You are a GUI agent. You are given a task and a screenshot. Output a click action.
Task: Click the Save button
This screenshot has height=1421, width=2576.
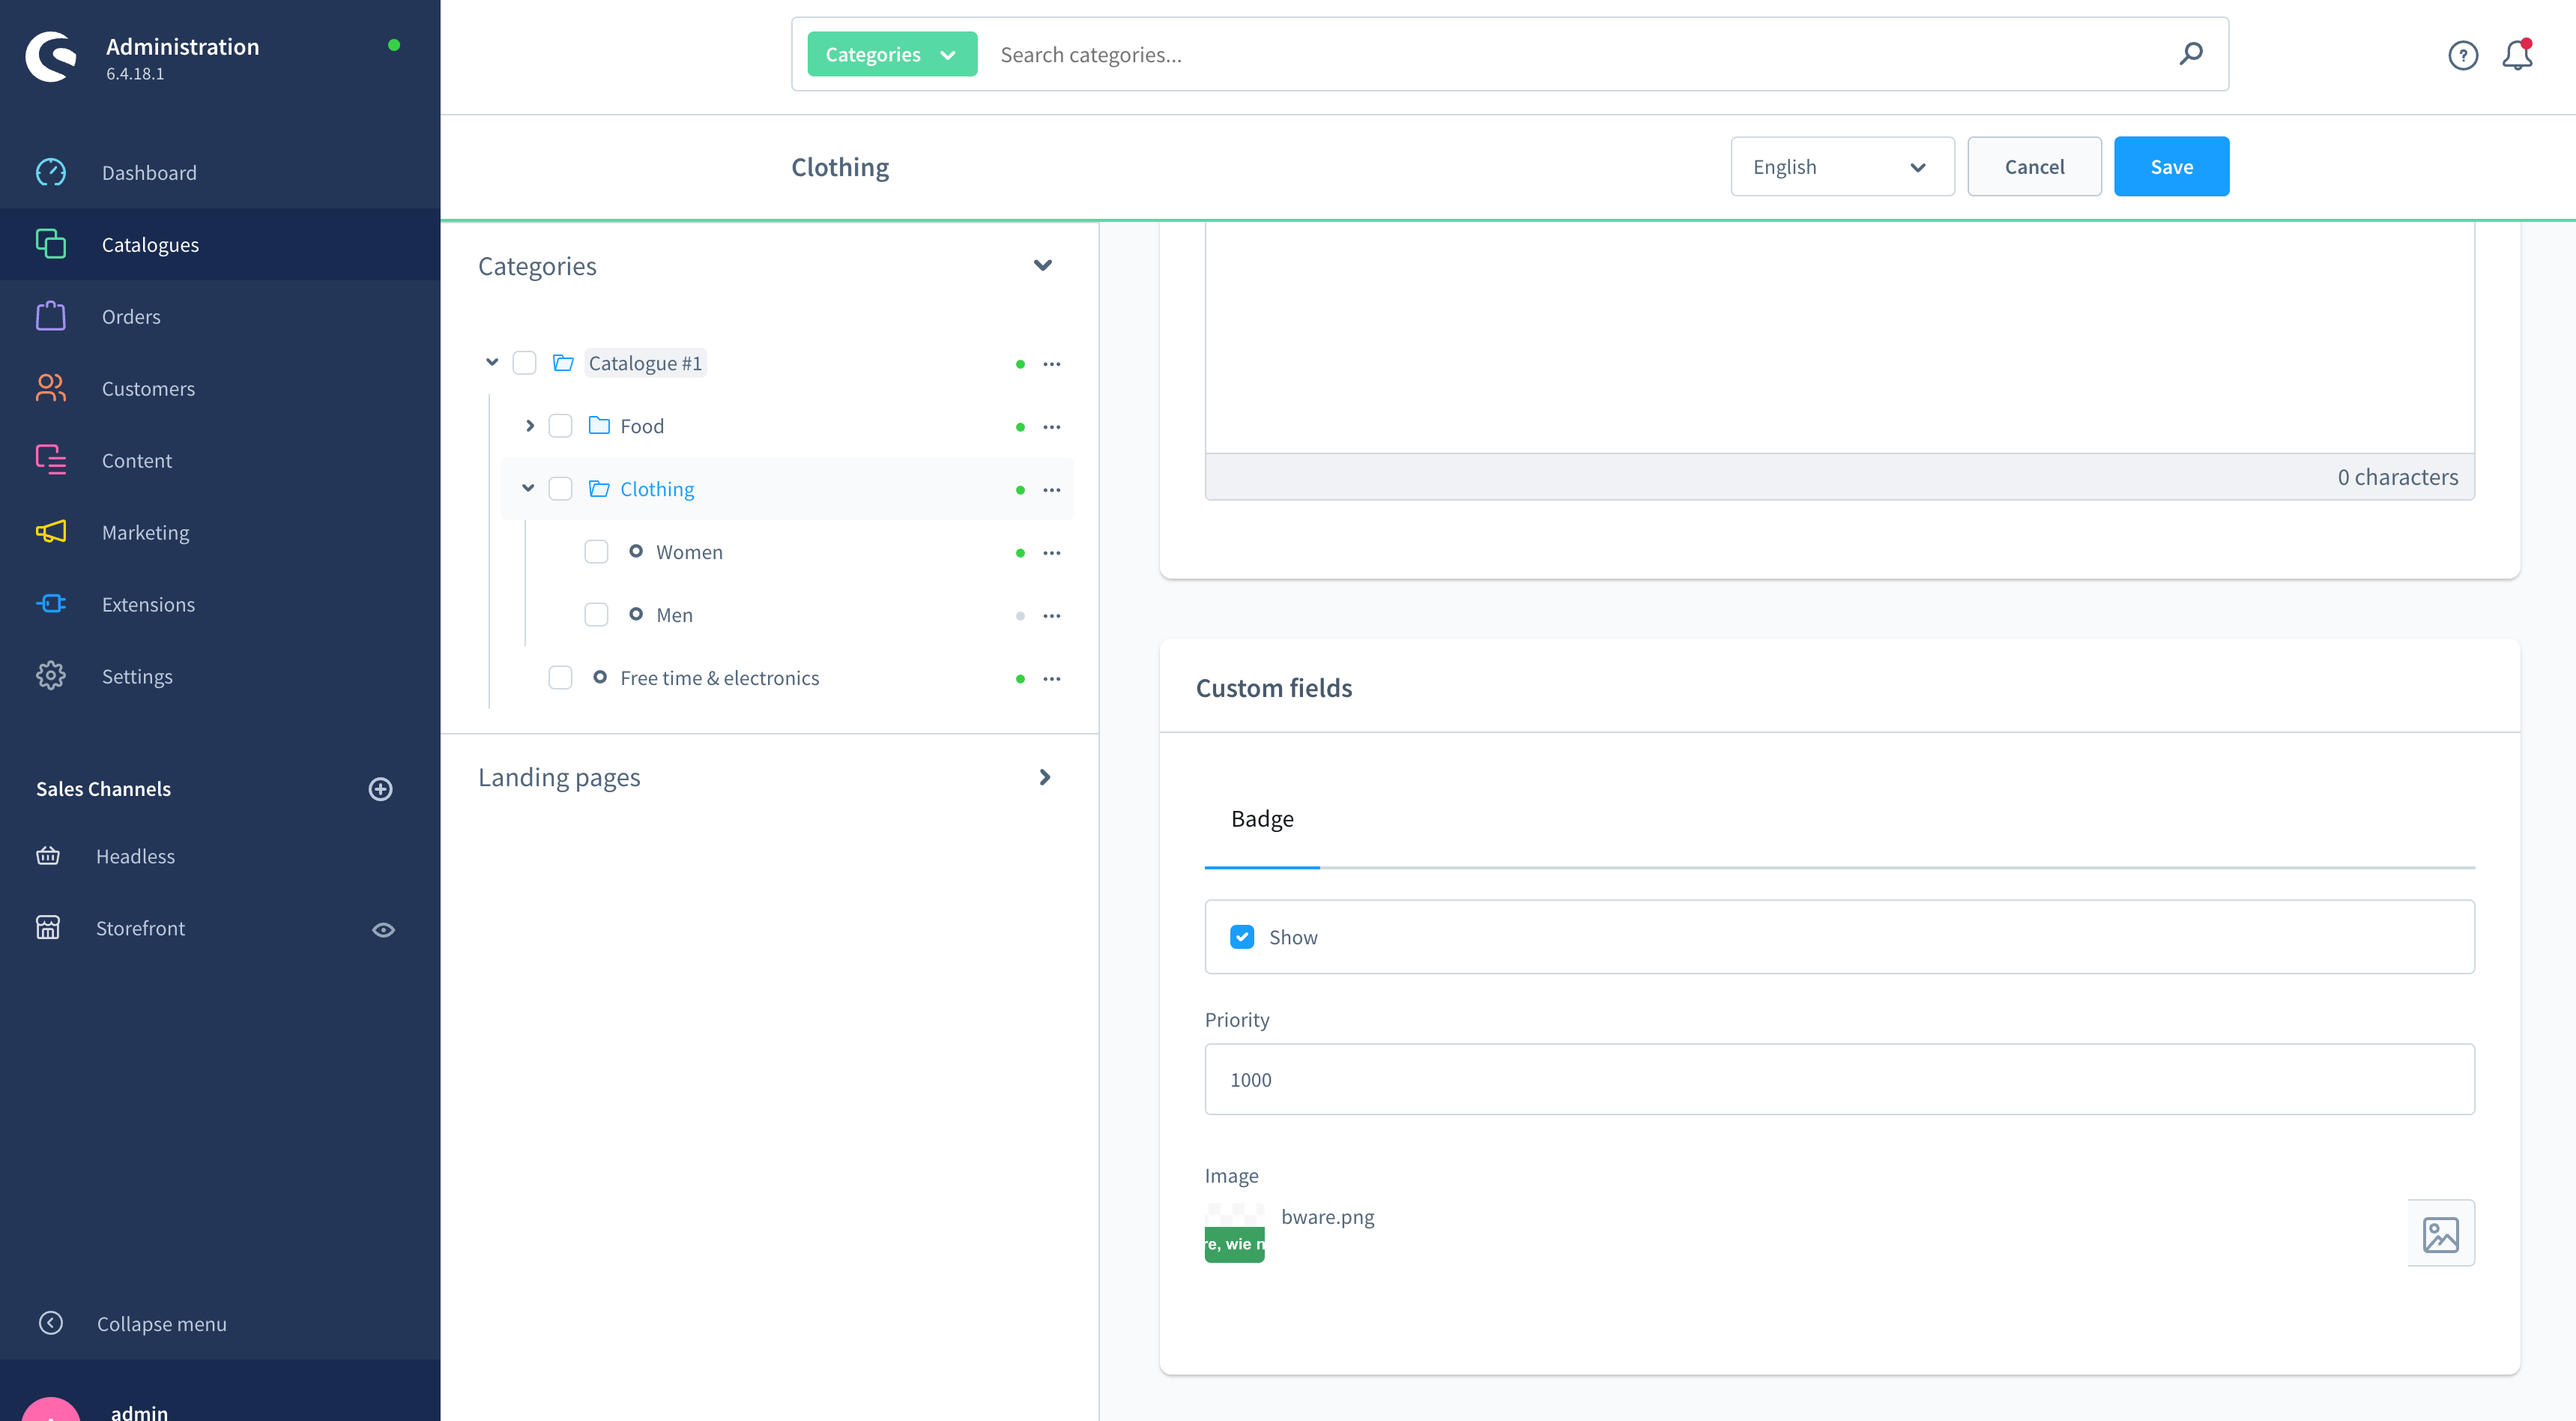coord(2171,167)
